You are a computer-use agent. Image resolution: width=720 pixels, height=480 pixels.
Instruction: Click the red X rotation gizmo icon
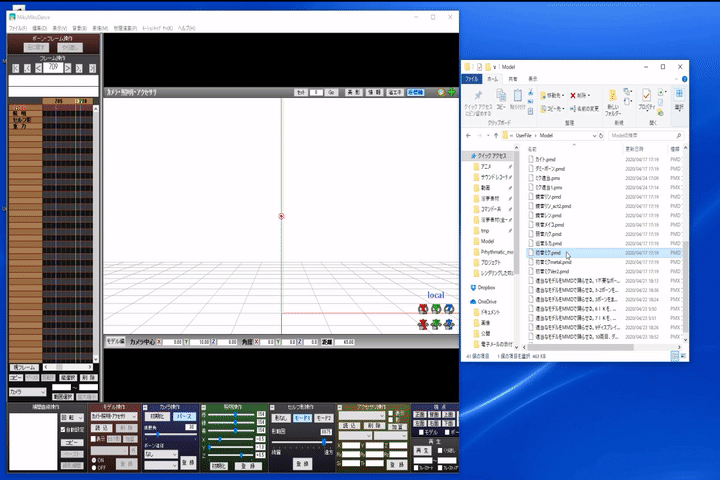[x=423, y=309]
